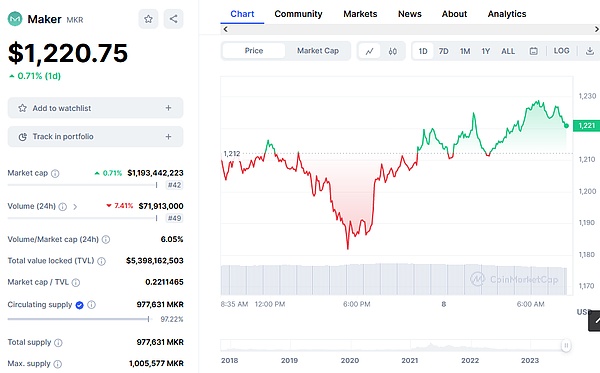This screenshot has width=600, height=373.
Task: Click the $1,220.75 price heading
Action: coord(68,53)
